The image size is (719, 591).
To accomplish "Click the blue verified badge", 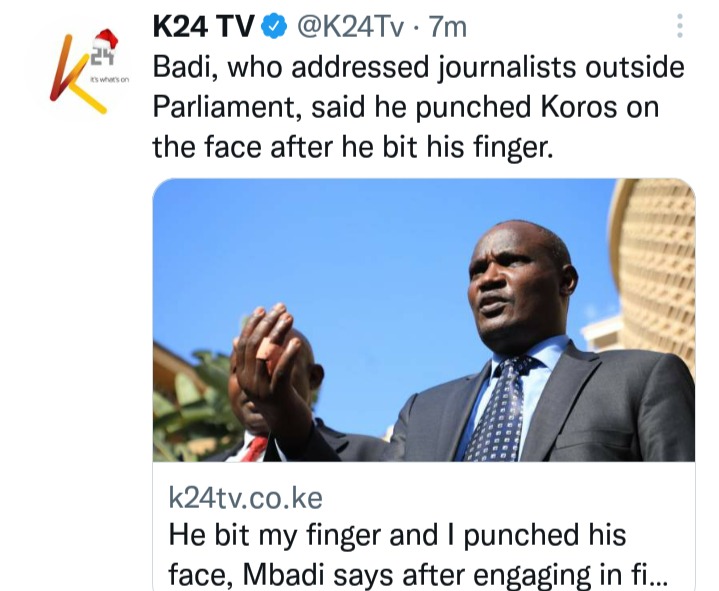I will 274,27.
